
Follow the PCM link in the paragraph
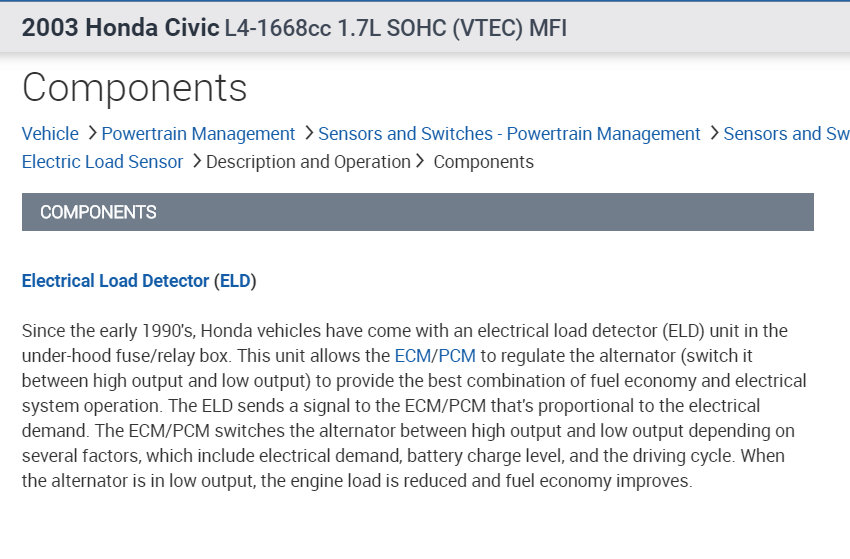click(457, 355)
